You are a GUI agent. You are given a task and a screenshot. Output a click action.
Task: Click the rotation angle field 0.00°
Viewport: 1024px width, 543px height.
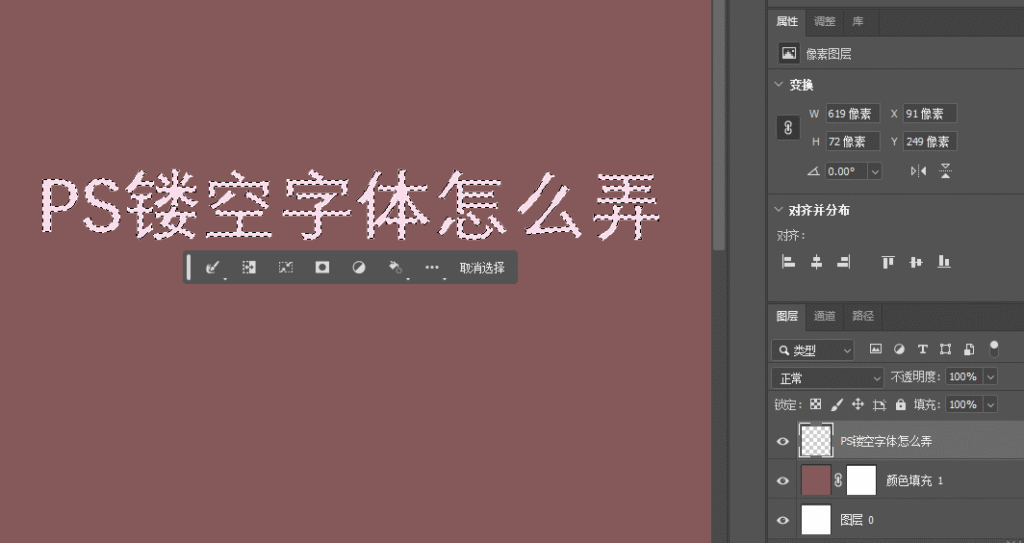[x=846, y=171]
